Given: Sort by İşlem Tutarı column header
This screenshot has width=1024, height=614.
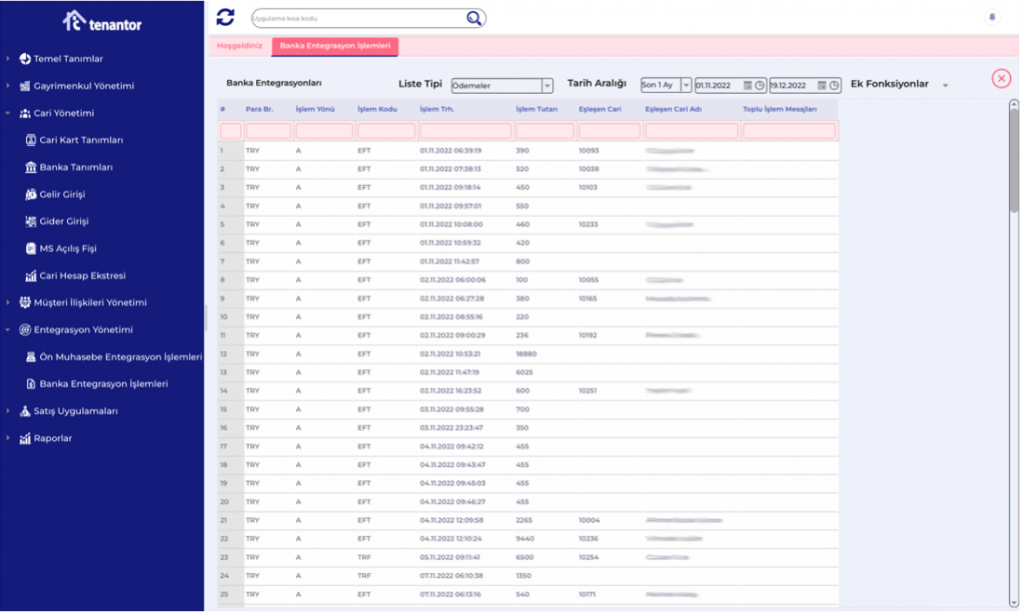Looking at the screenshot, I should 536,109.
